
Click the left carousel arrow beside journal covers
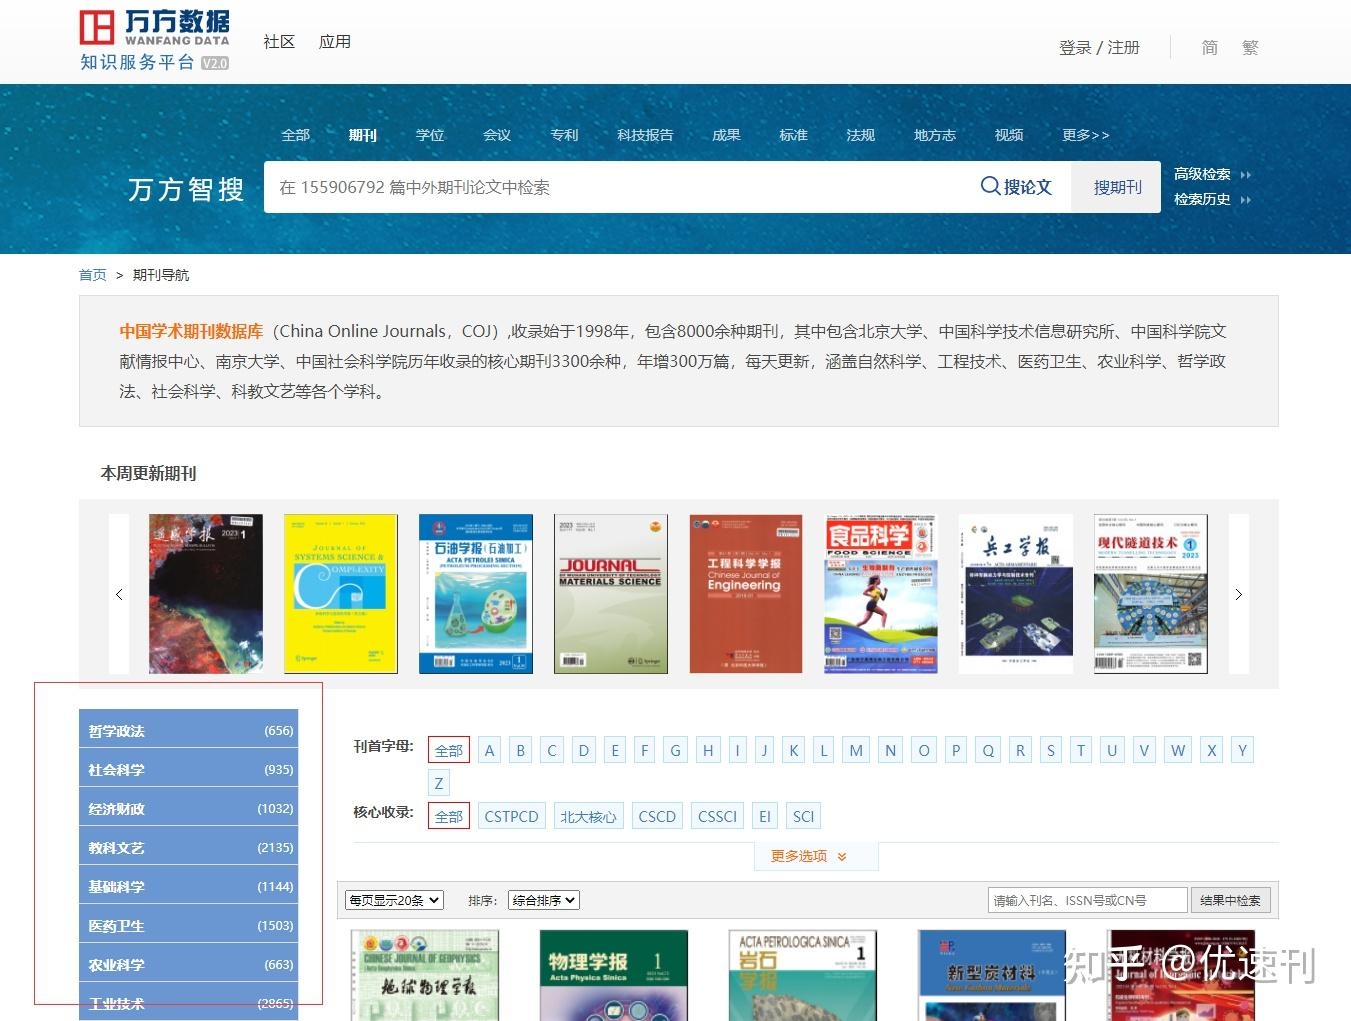(x=119, y=593)
